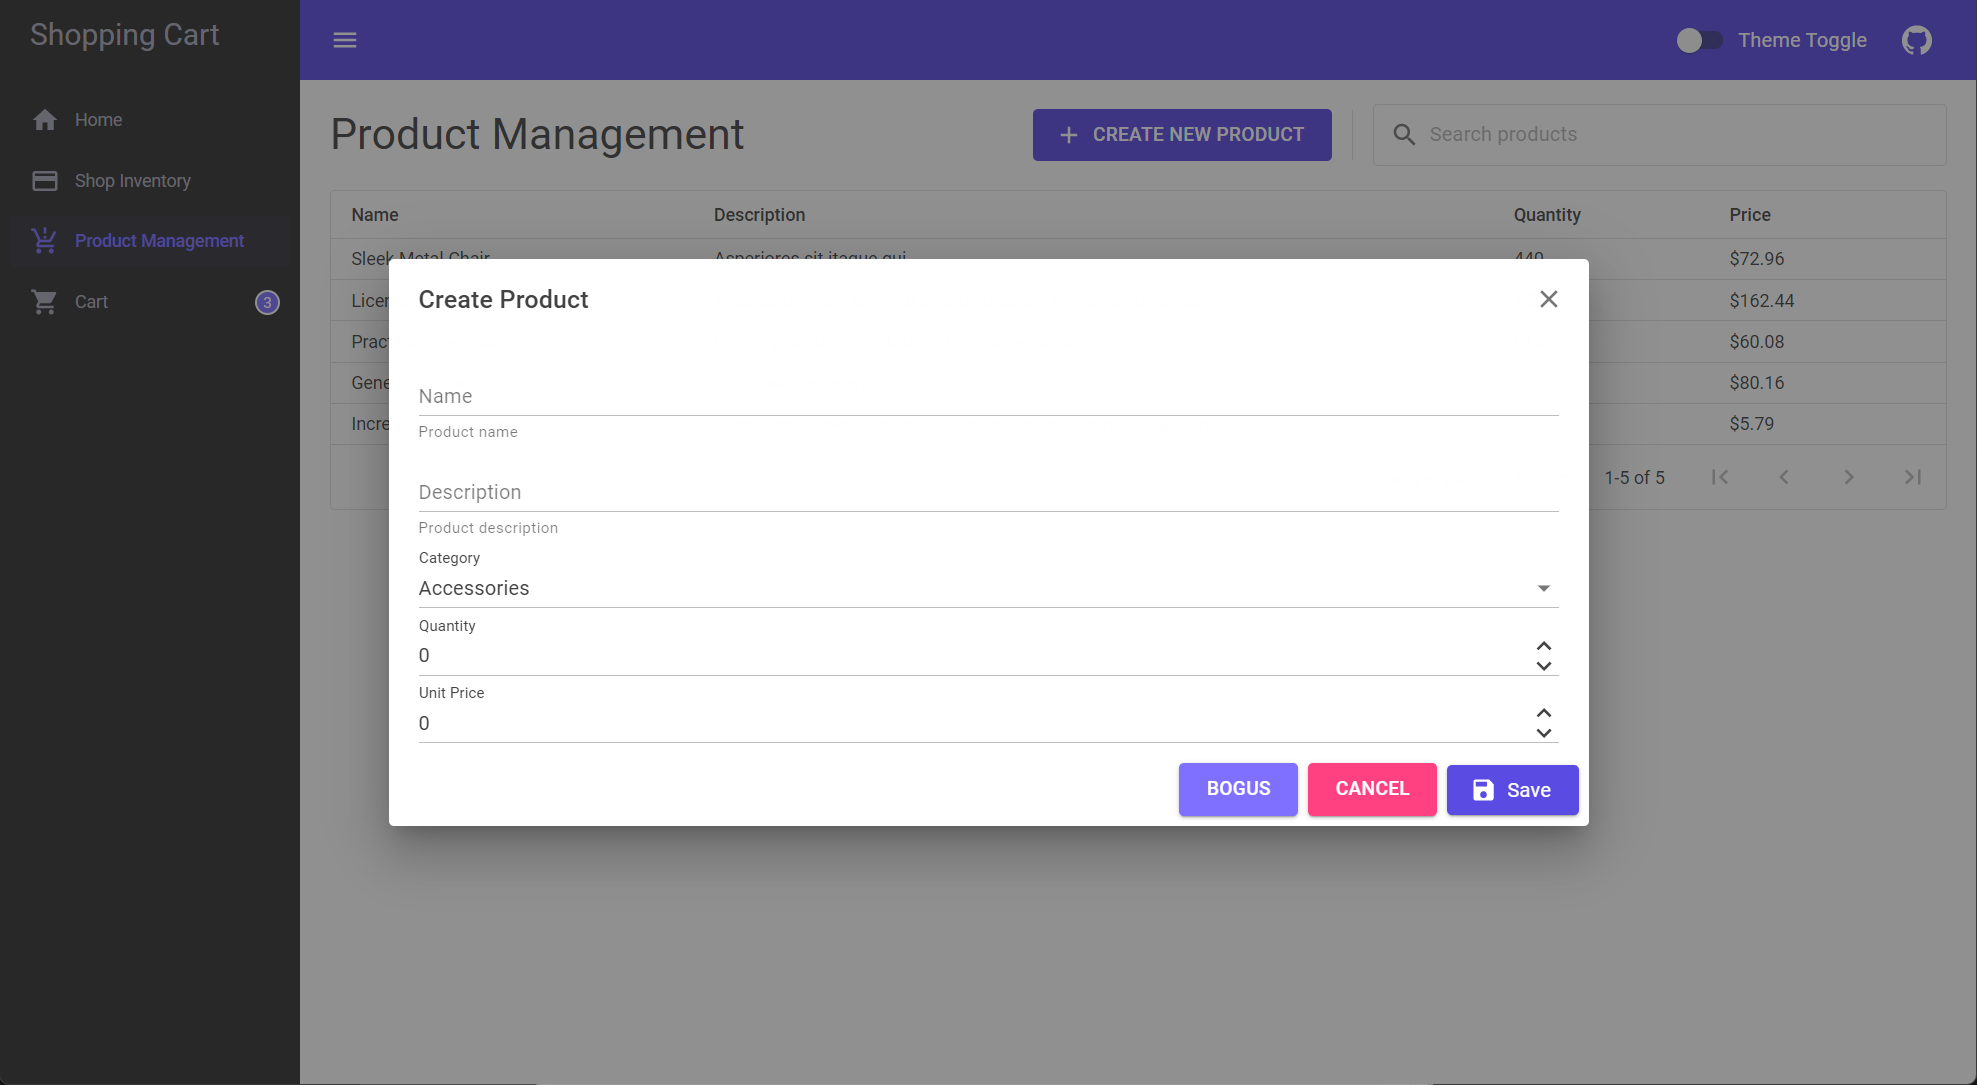Click the GitHub icon in the header
This screenshot has width=1977, height=1085.
pyautogui.click(x=1916, y=40)
